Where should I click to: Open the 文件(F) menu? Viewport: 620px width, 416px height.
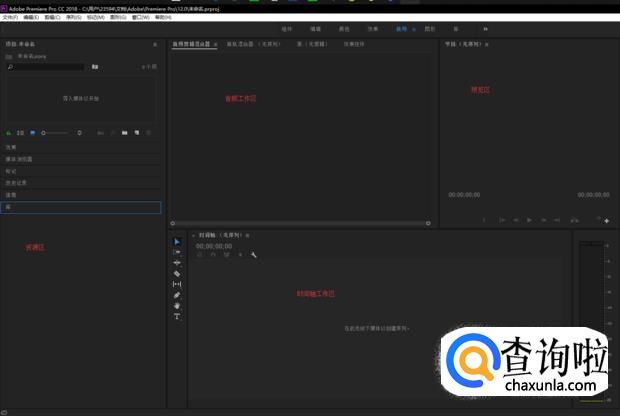point(10,17)
